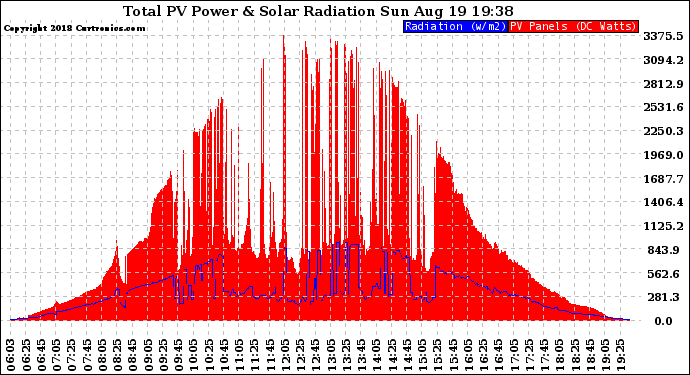Click the y-axis label 1687.7
Image resolution: width=690 pixels, height=375 pixels.
click(x=663, y=178)
